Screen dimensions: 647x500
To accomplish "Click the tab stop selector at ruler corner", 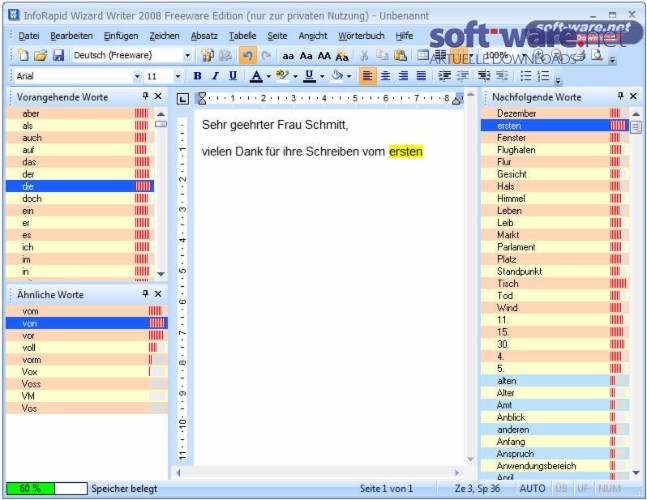I will [183, 99].
